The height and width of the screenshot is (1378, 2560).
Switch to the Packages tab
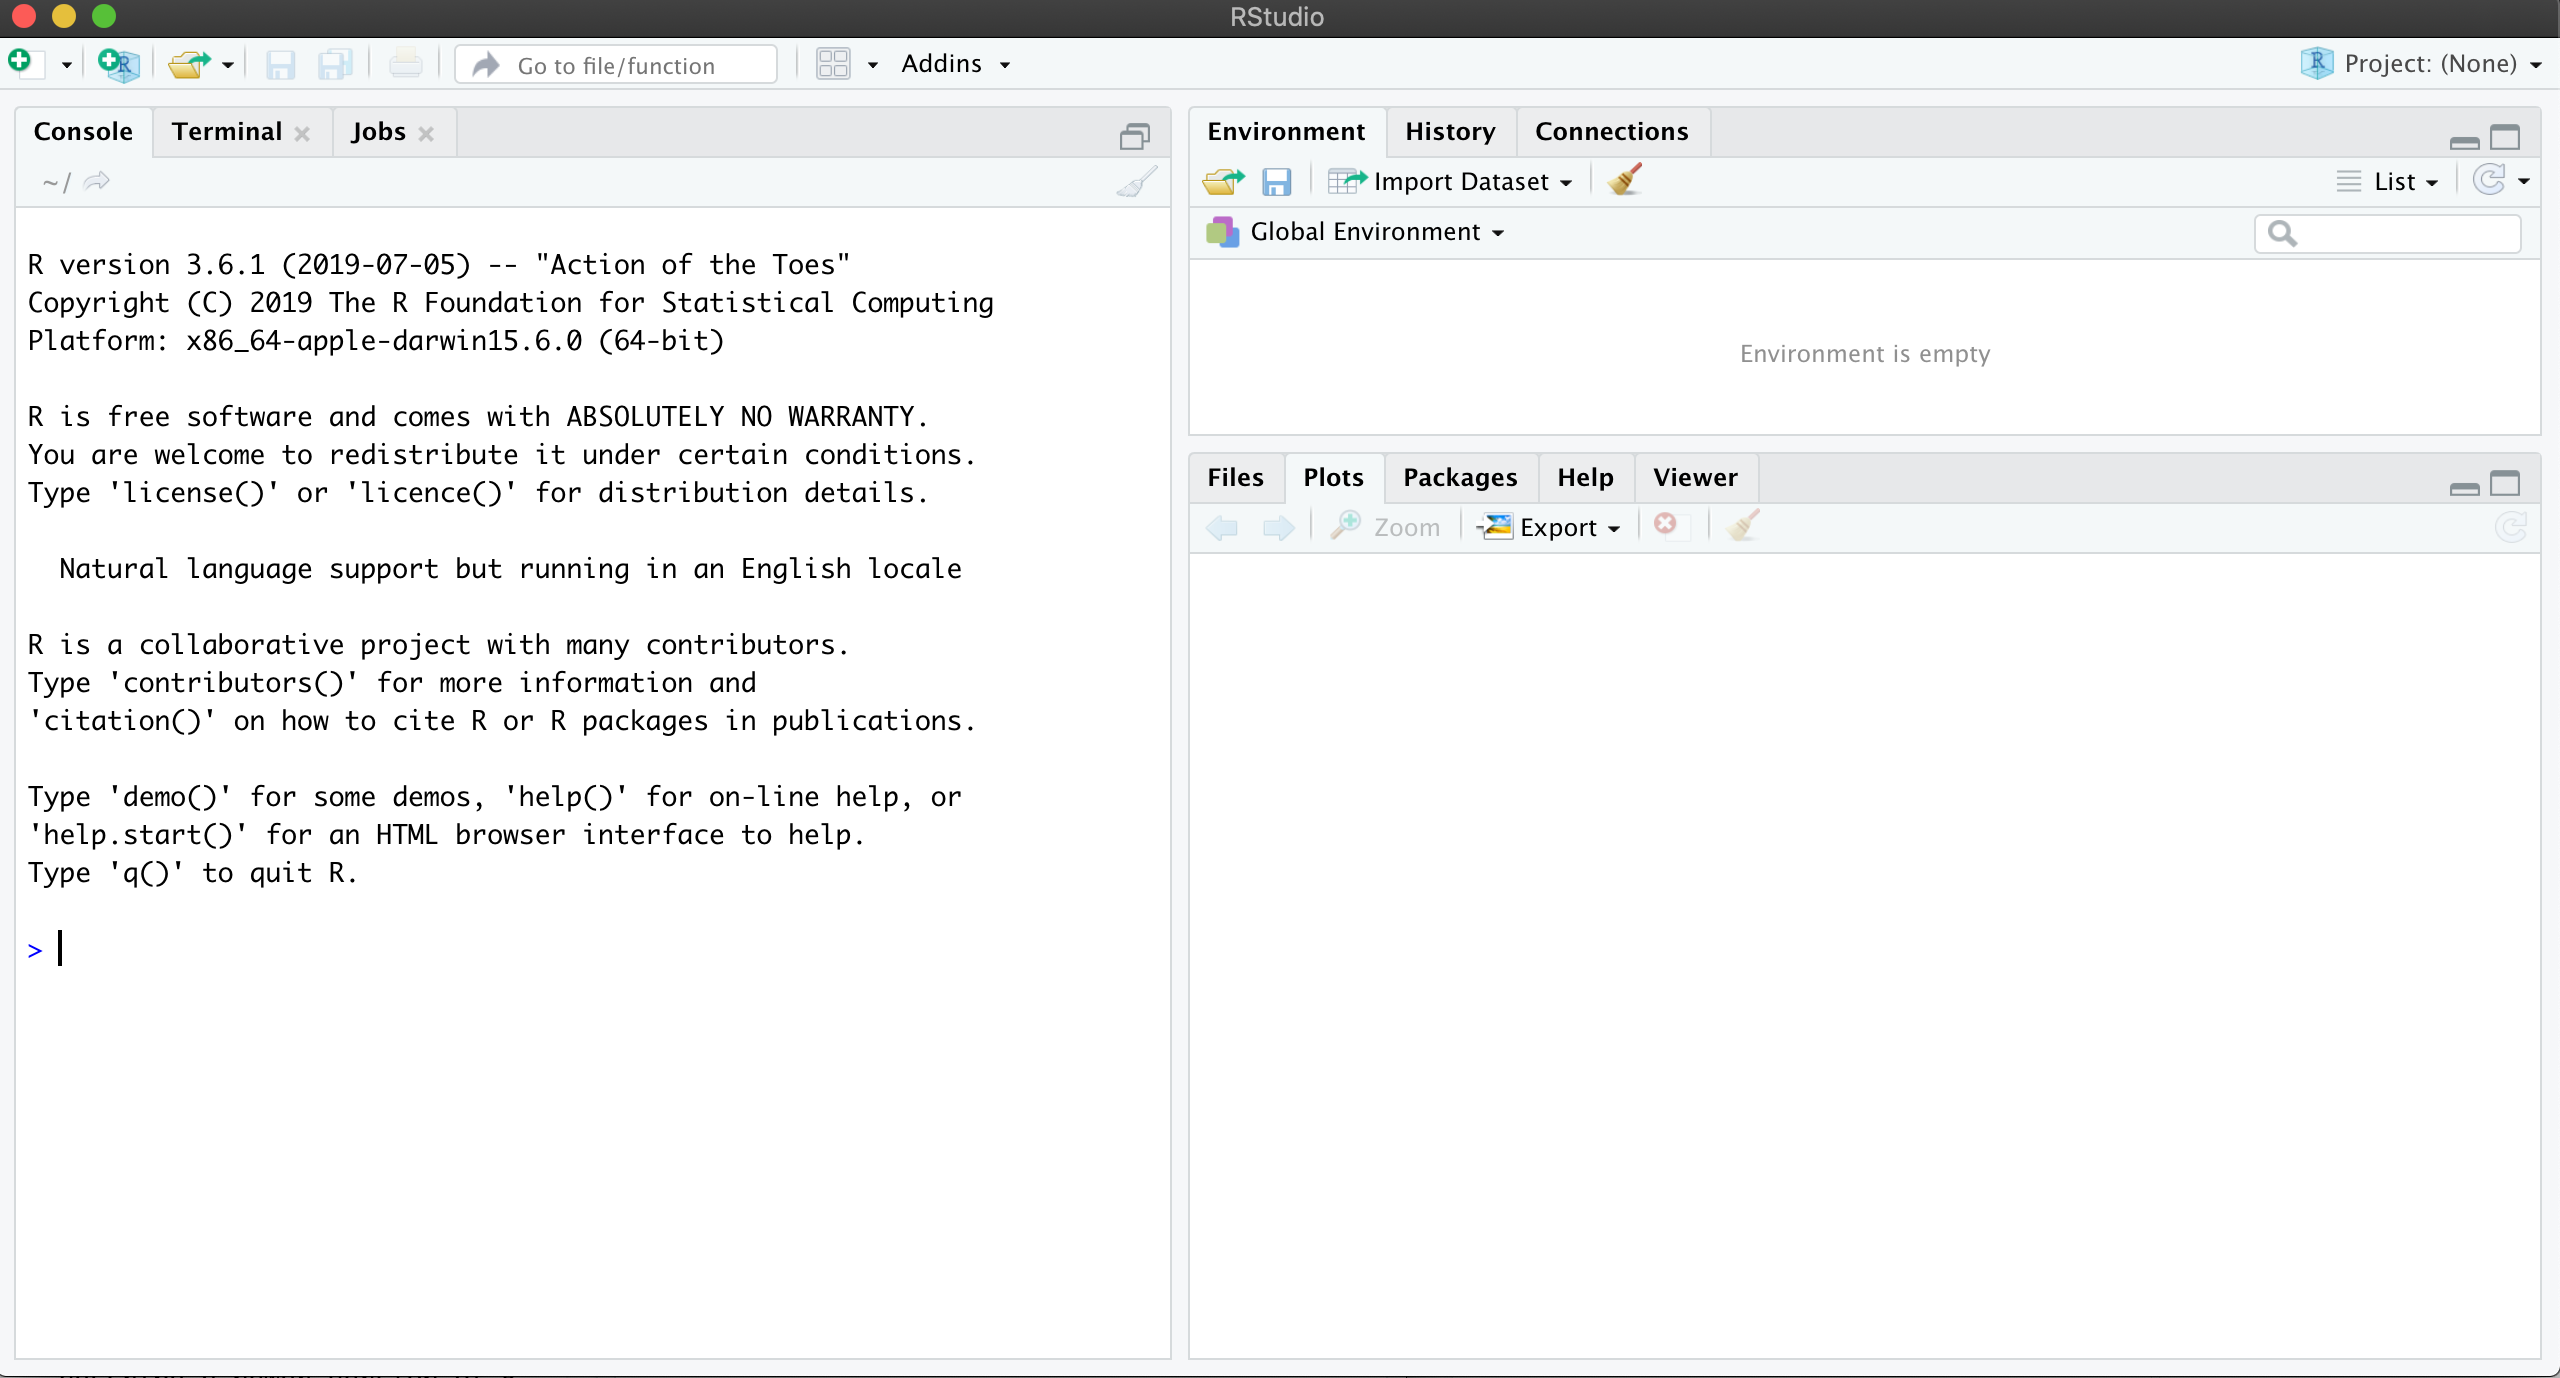[1460, 477]
